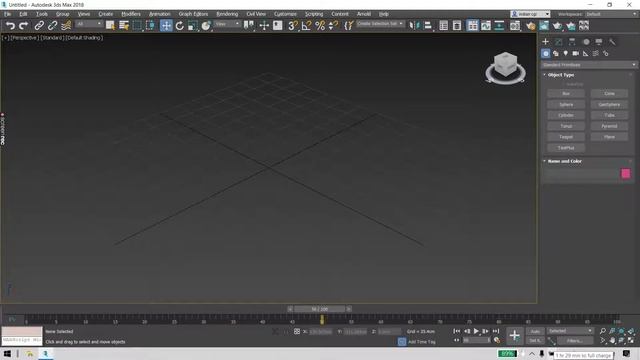Click the Mirror tool icon

point(414,26)
